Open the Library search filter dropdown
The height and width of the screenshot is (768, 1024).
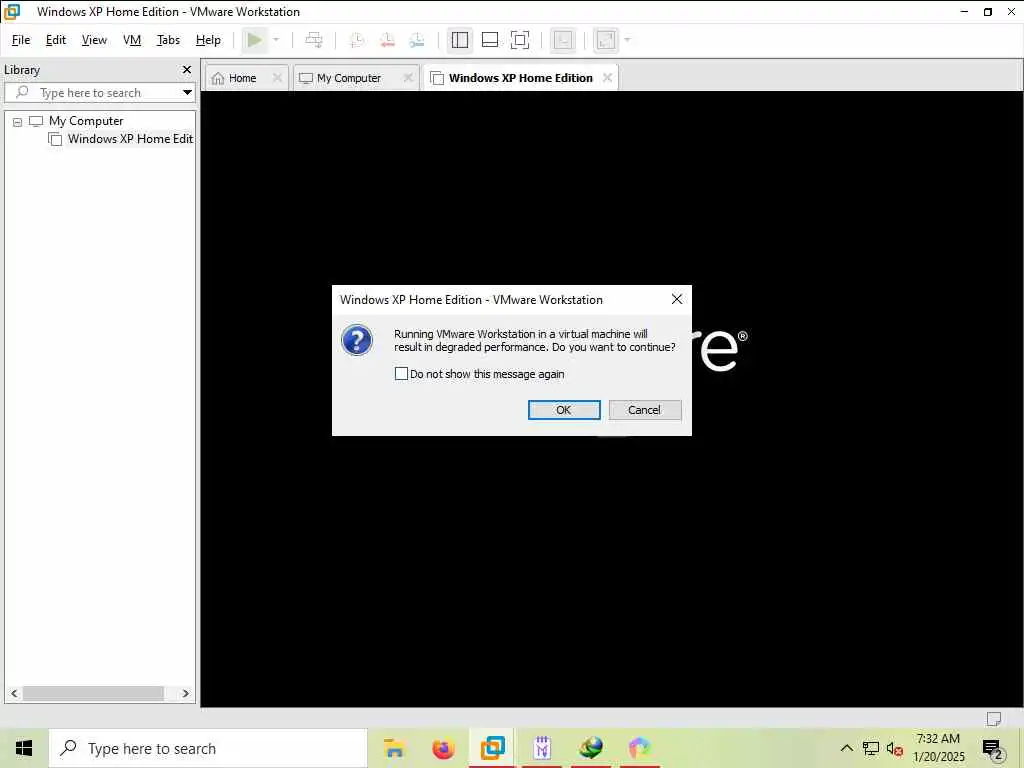[x=187, y=92]
